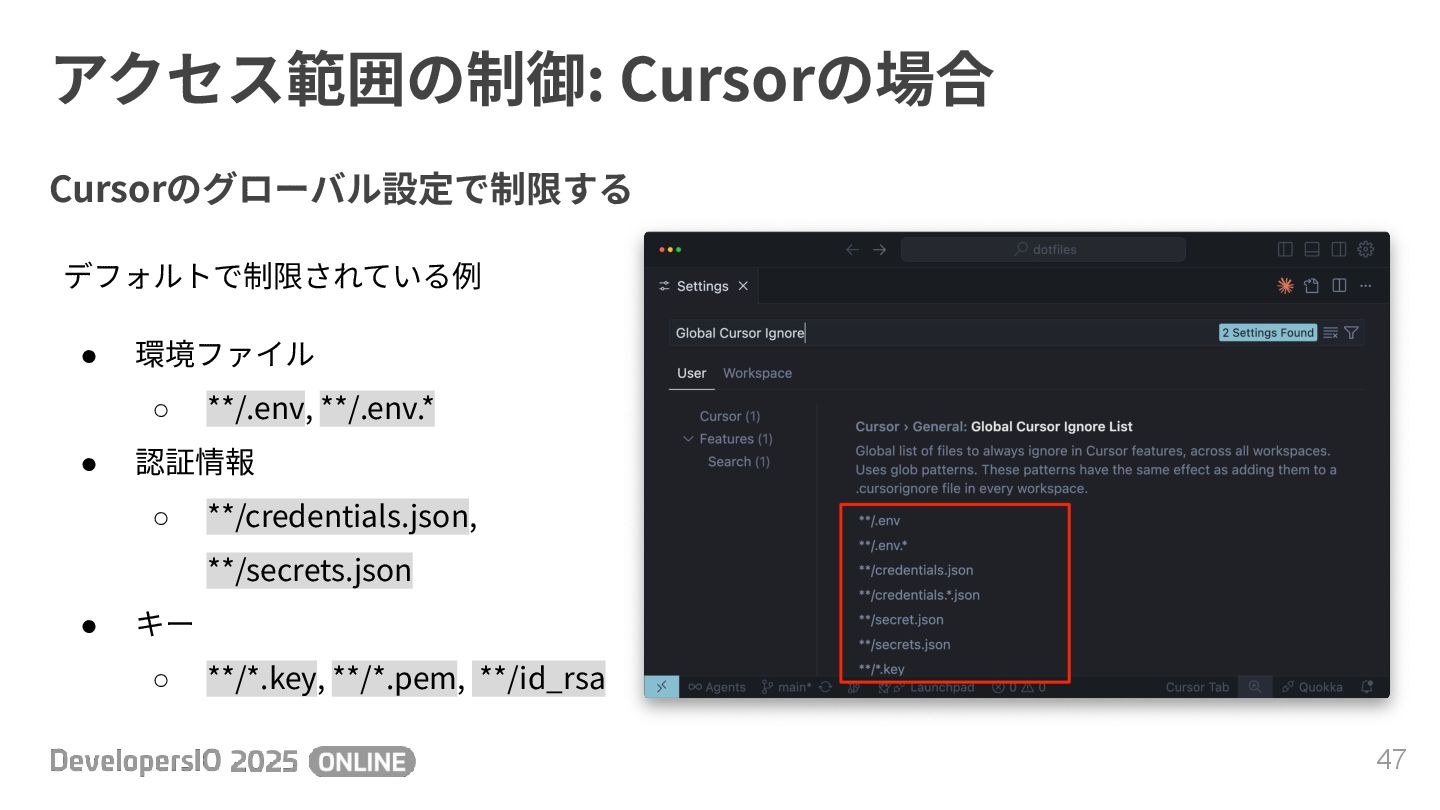This screenshot has height=810, width=1440.
Task: Select the **/secrets.json list entry
Action: [x=904, y=644]
